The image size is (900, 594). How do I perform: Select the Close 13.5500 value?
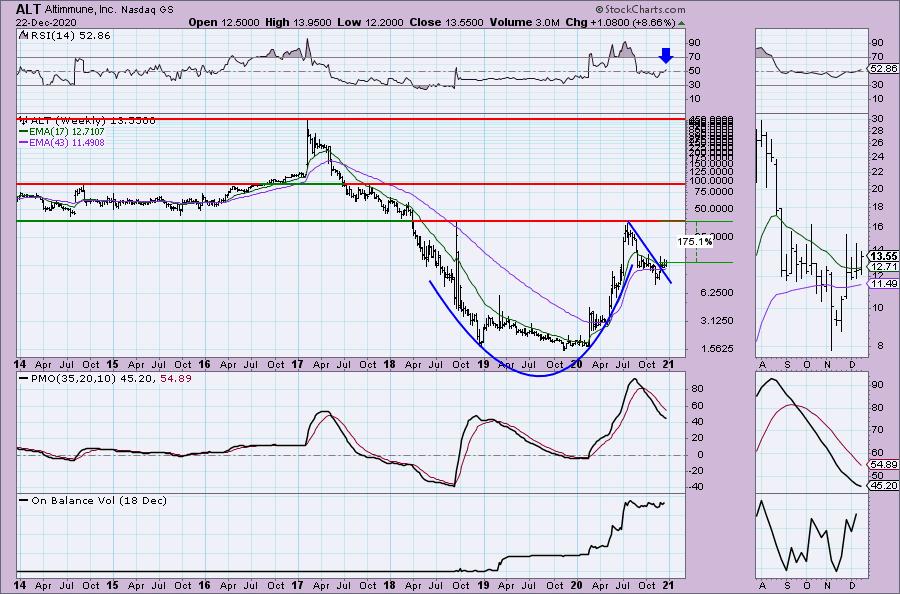point(447,22)
